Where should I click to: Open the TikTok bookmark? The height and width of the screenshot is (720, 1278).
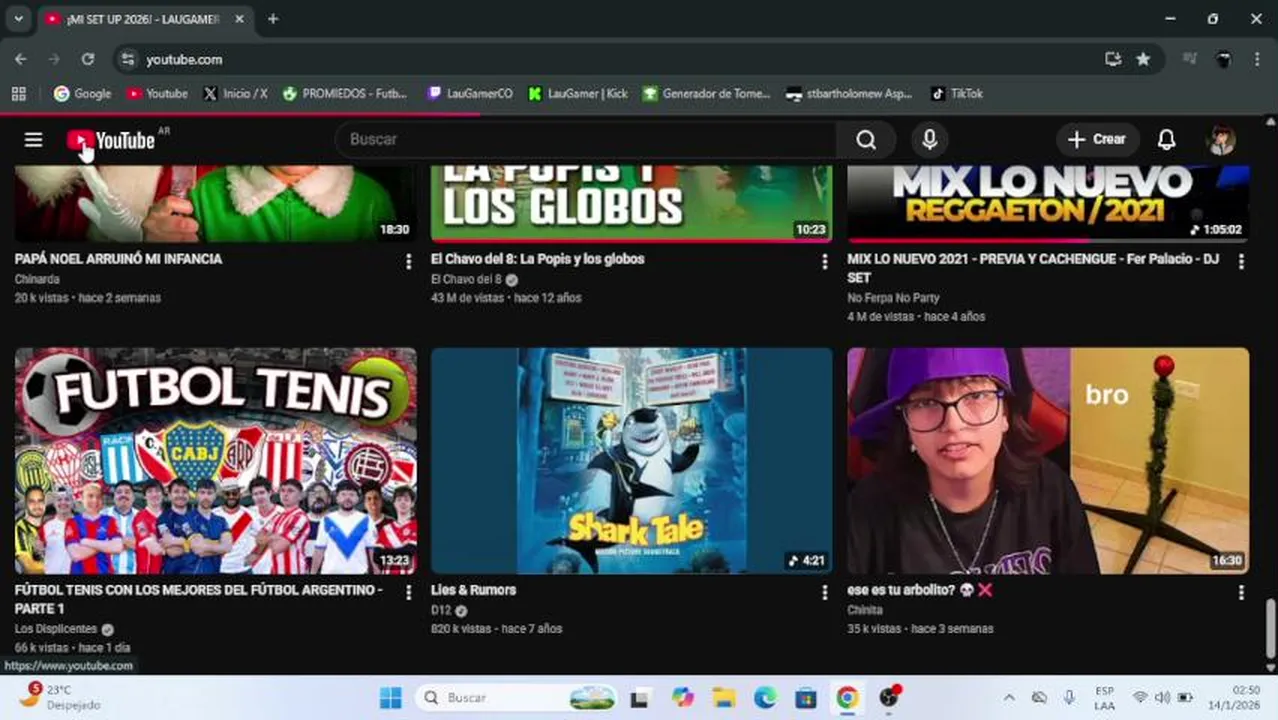coord(957,94)
